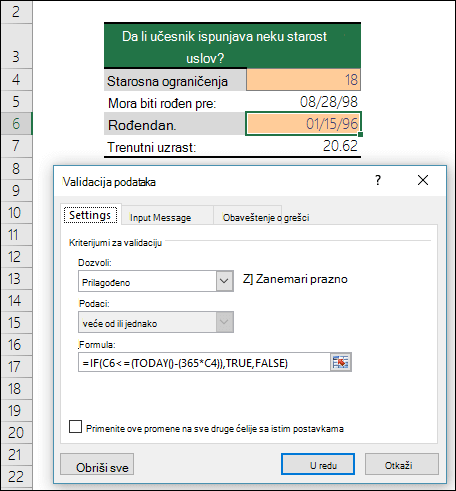The height and width of the screenshot is (491, 456).
Task: Select row header 10
Action: click(16, 212)
